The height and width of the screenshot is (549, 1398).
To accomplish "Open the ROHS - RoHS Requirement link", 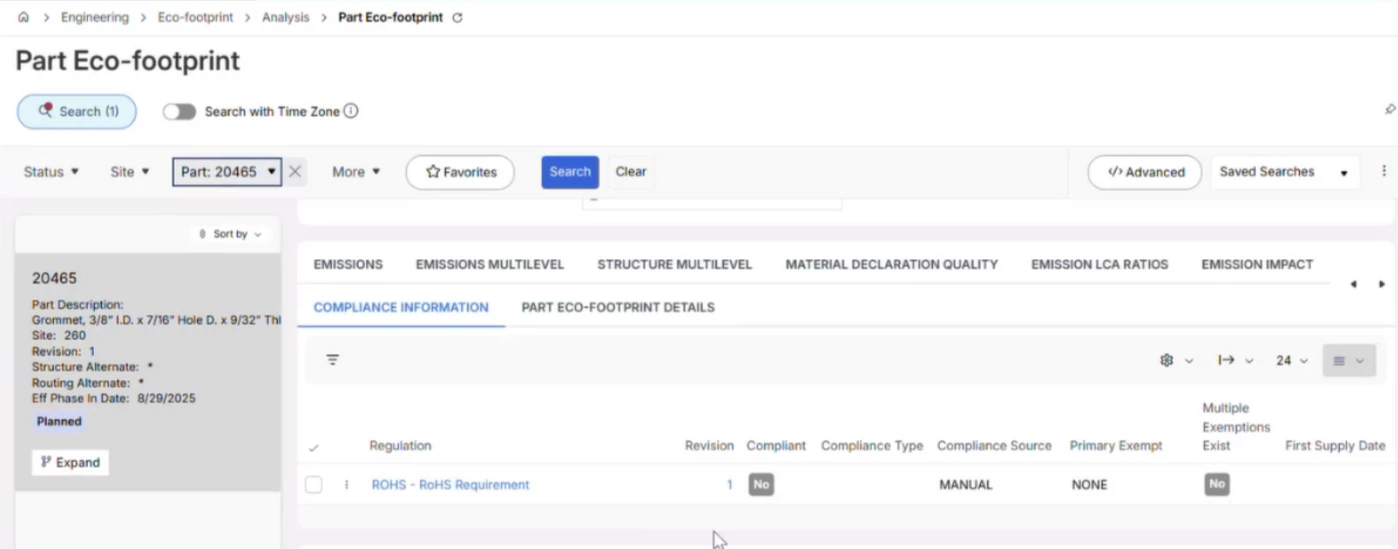I will tap(450, 485).
